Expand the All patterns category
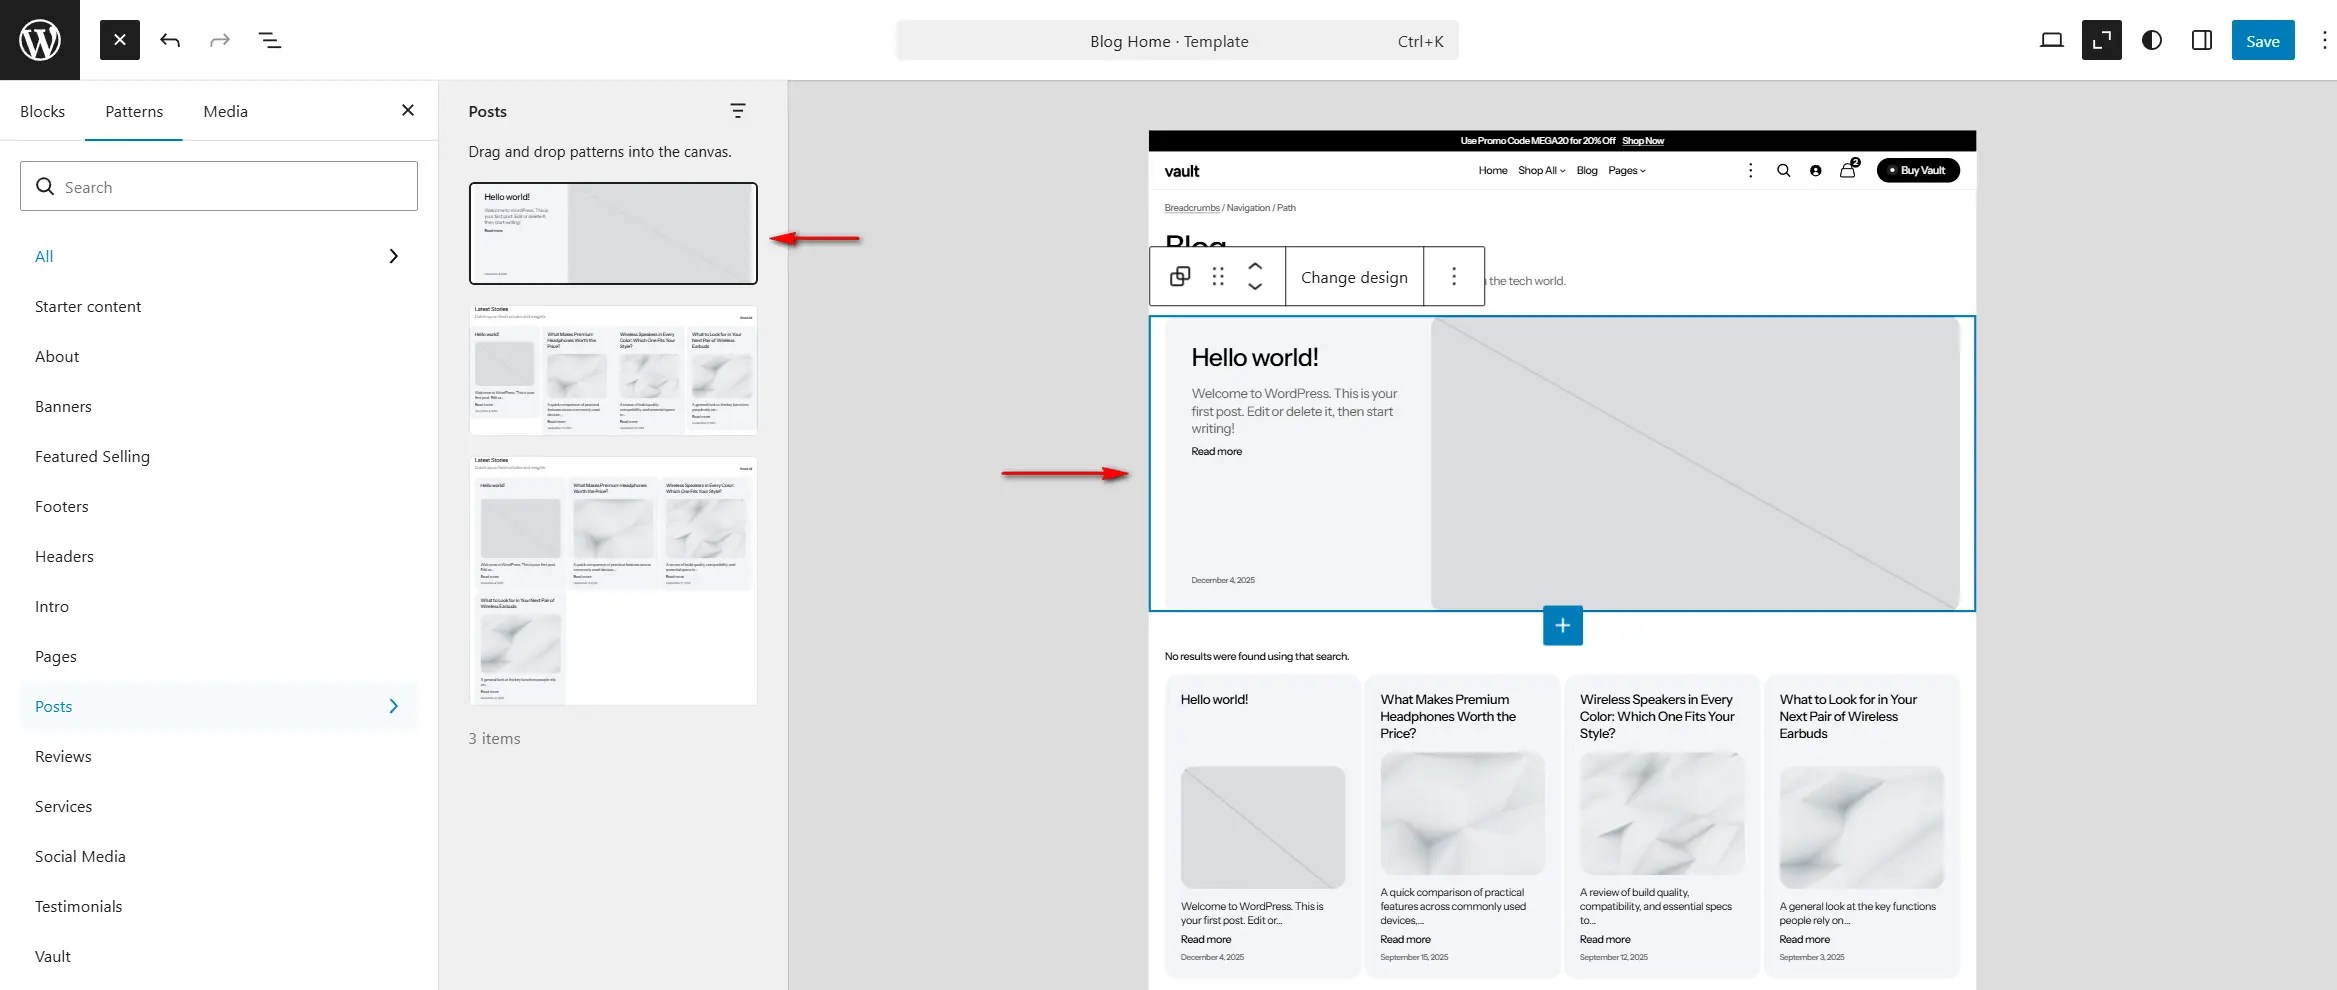2337x990 pixels. (x=218, y=256)
